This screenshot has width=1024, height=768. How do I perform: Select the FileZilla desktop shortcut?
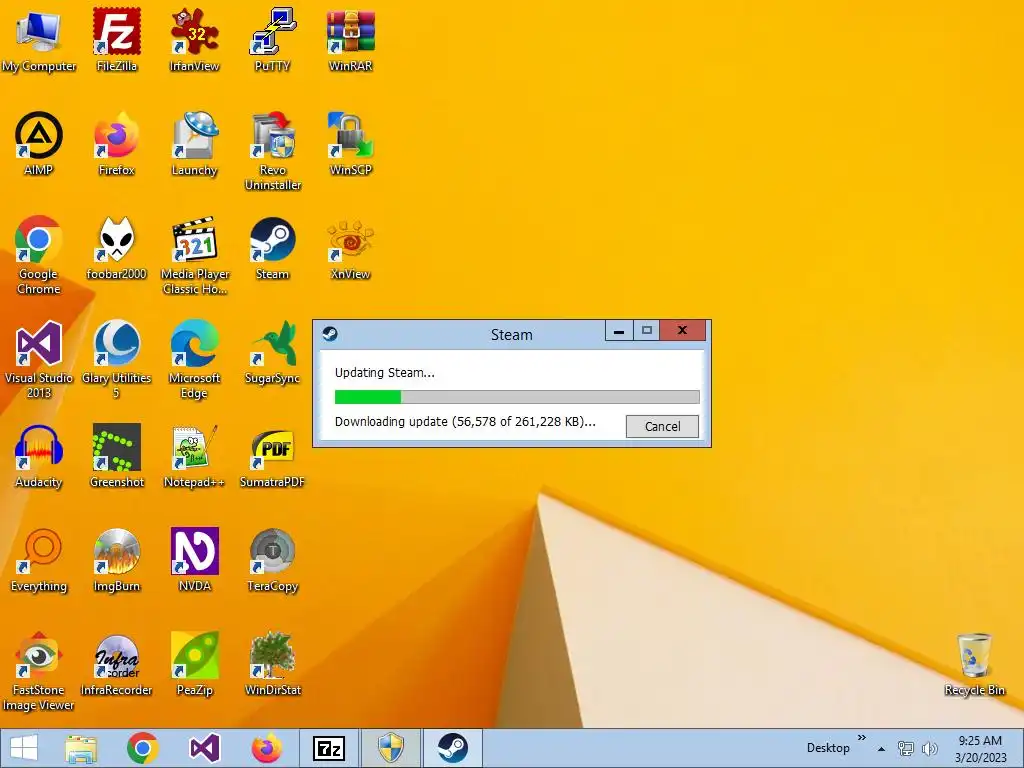click(116, 40)
